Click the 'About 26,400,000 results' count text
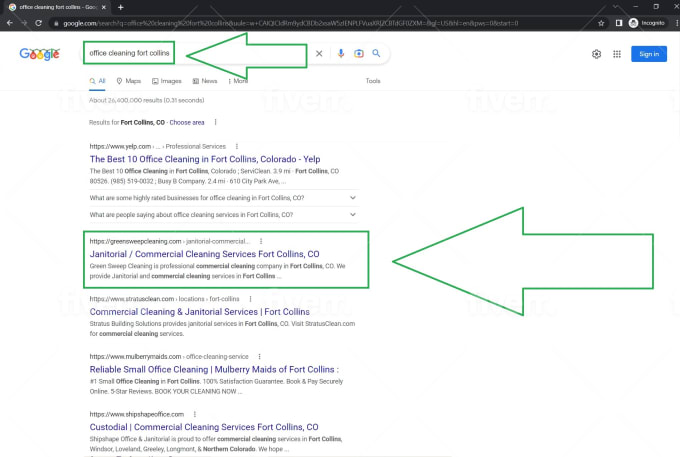The width and height of the screenshot is (680, 457). 147,100
